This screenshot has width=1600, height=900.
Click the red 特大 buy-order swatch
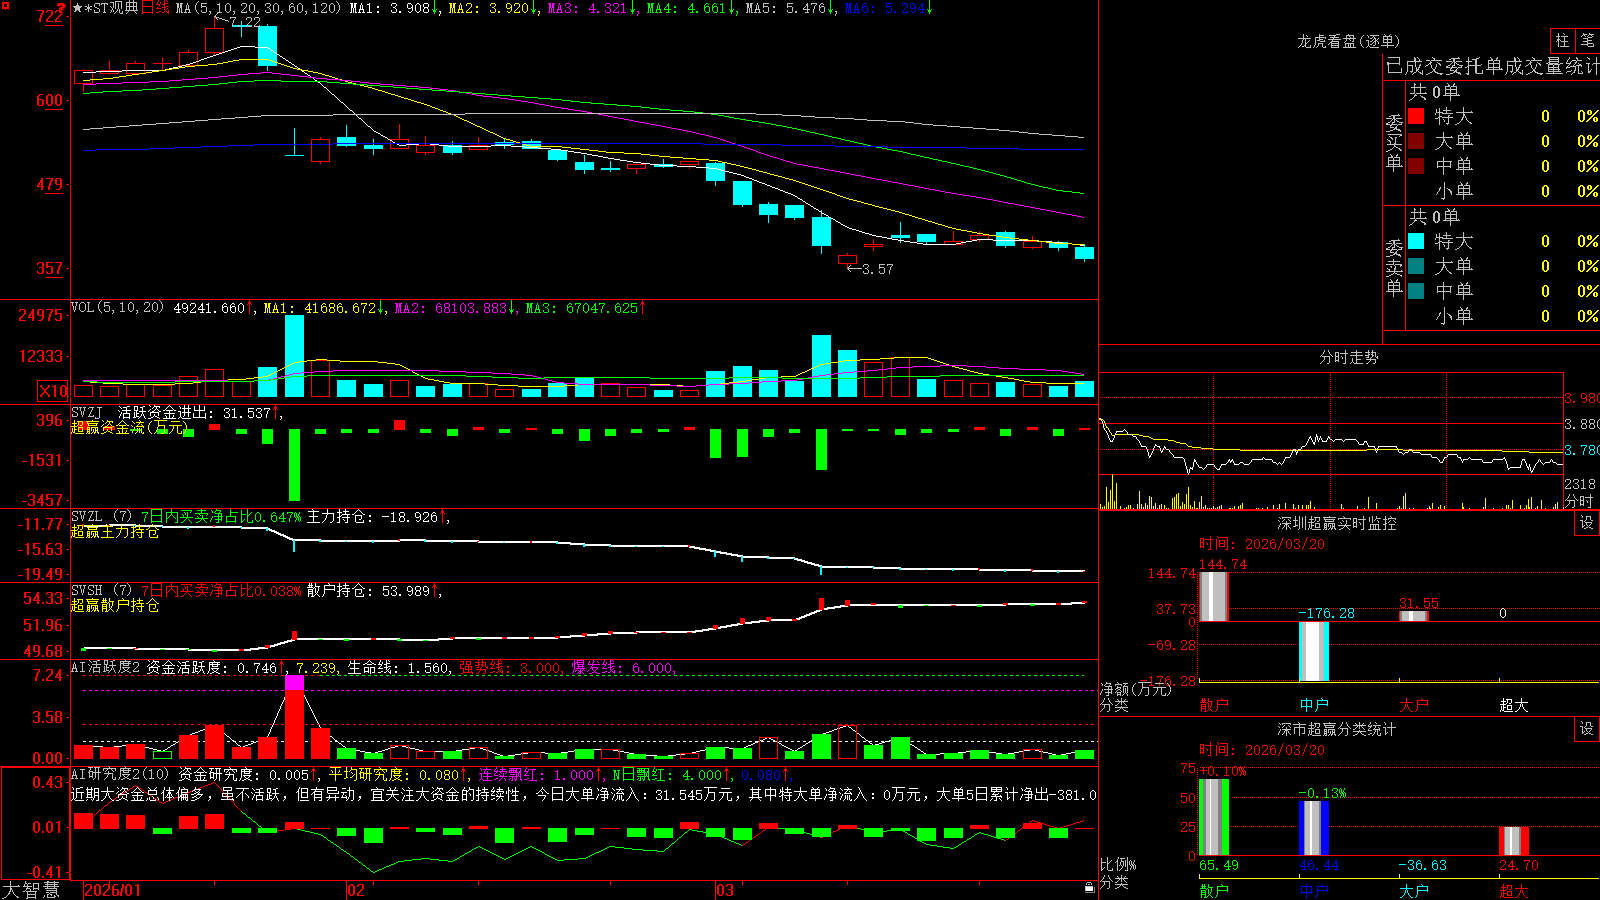coord(1416,116)
